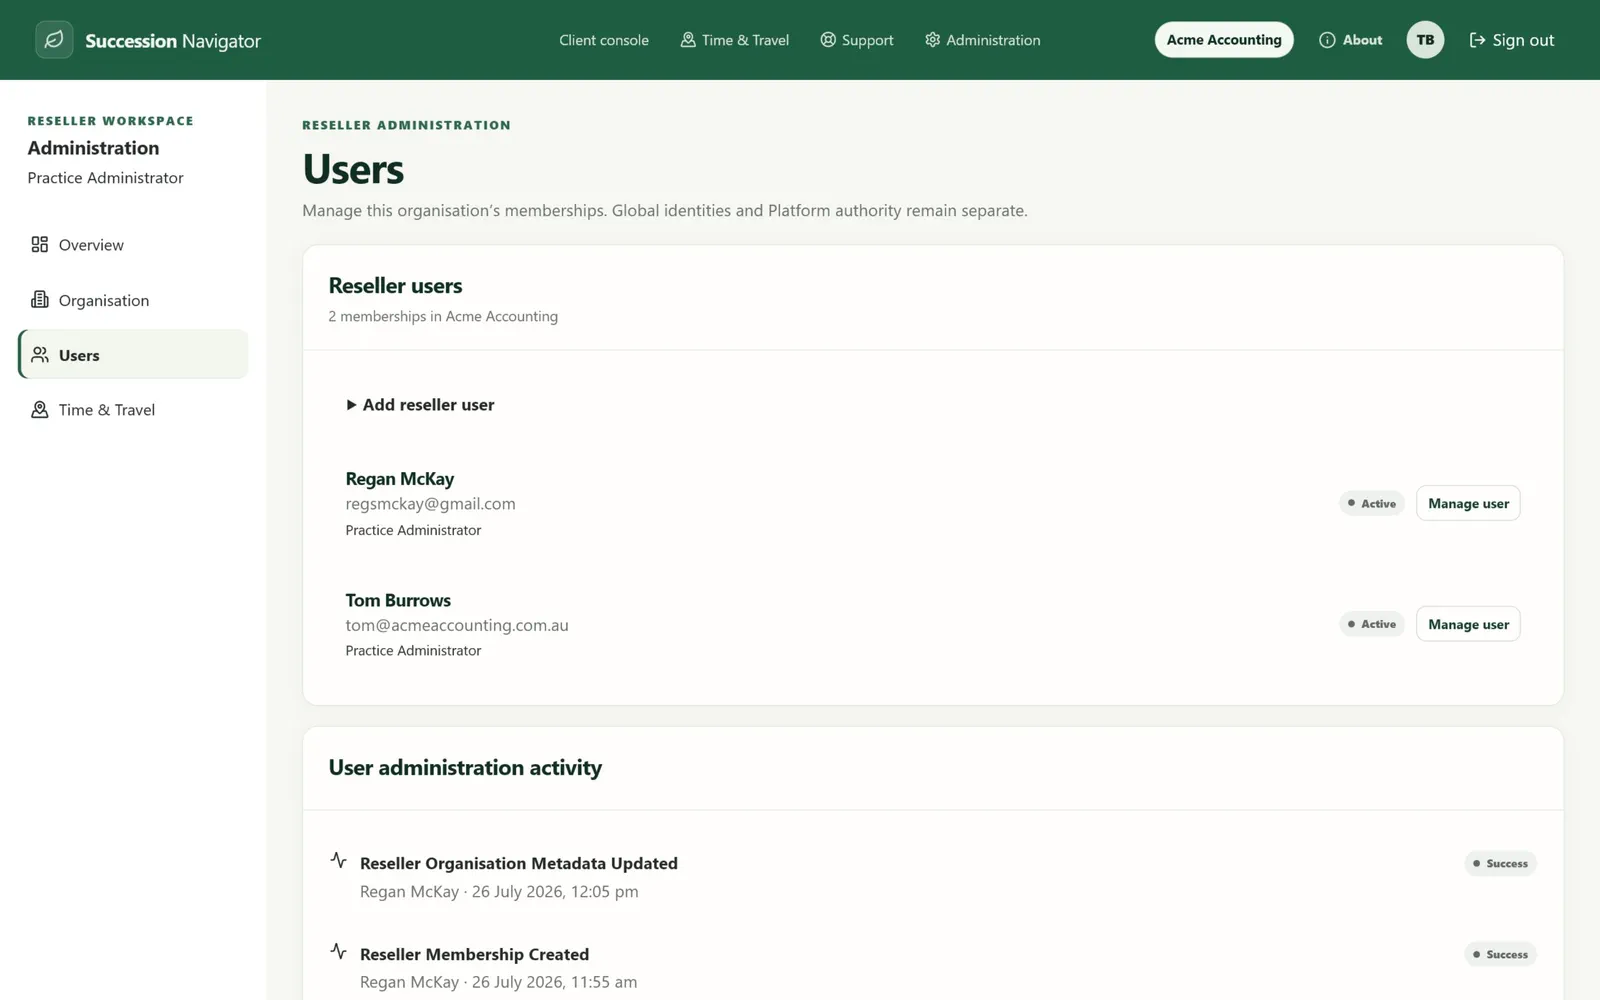The width and height of the screenshot is (1600, 1000).
Task: Click activity icon beside Reseller Organisation Metadata Updated
Action: tap(339, 860)
